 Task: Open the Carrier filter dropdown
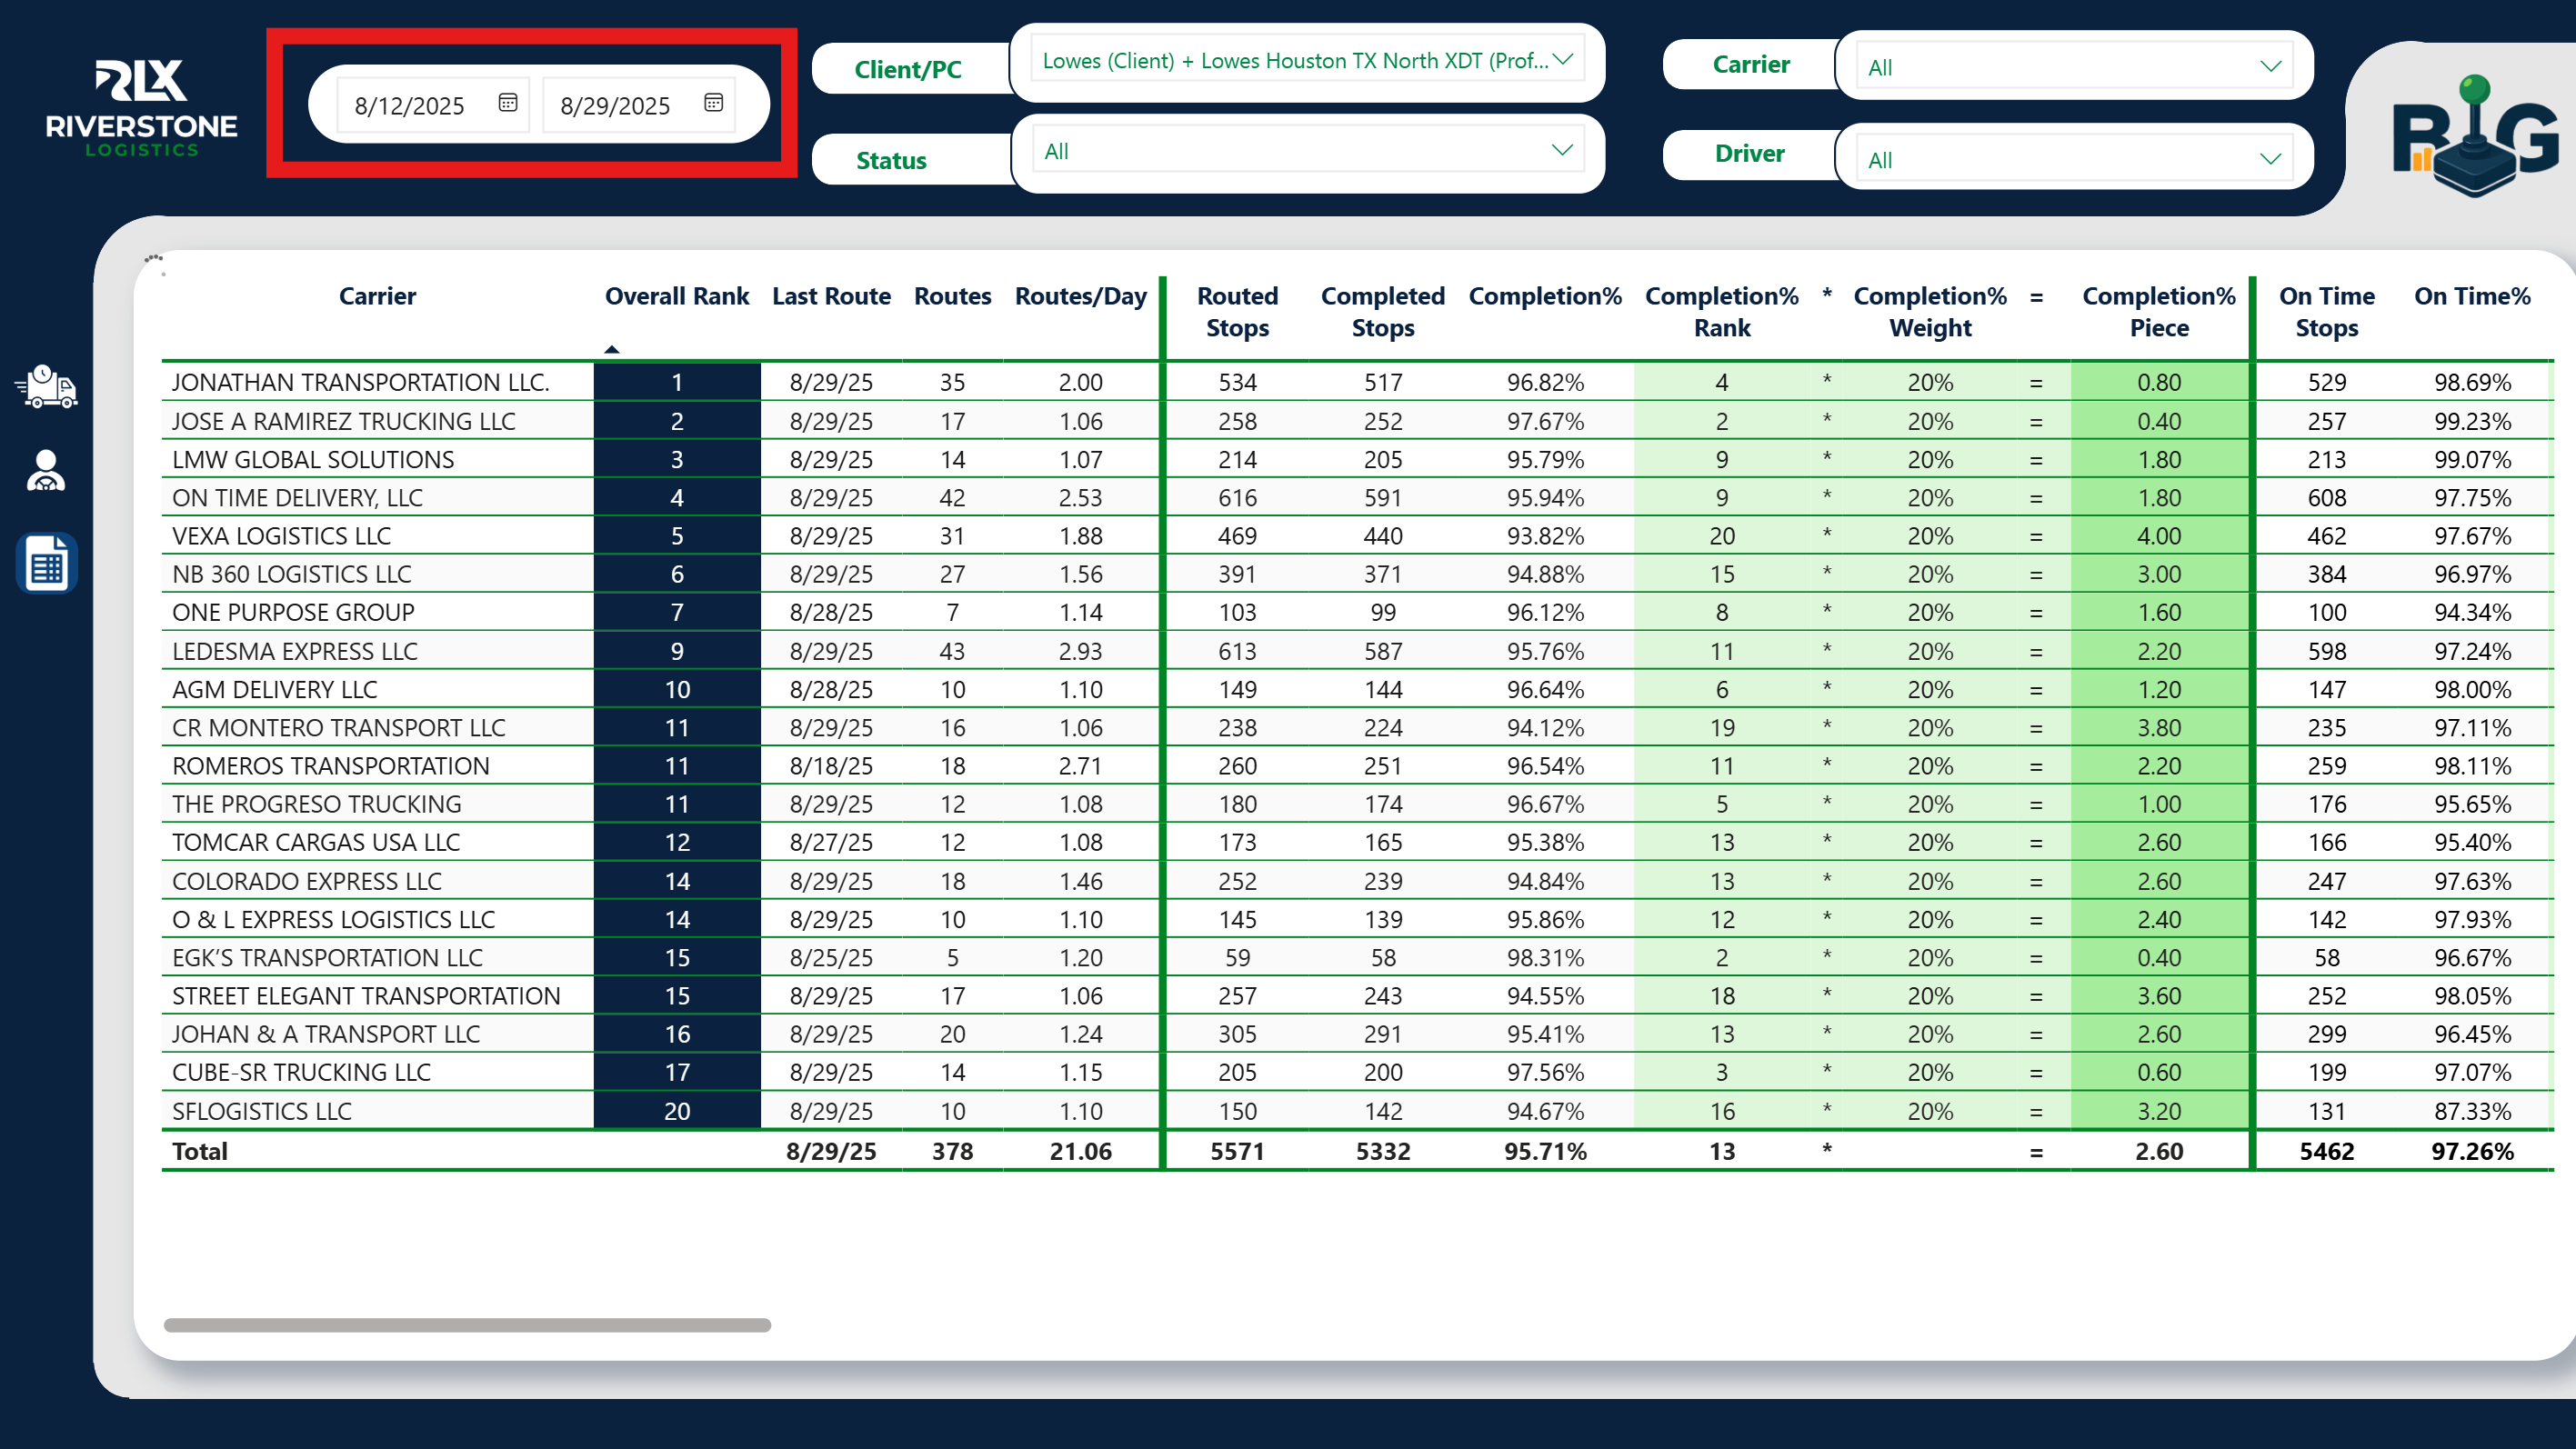click(2270, 67)
